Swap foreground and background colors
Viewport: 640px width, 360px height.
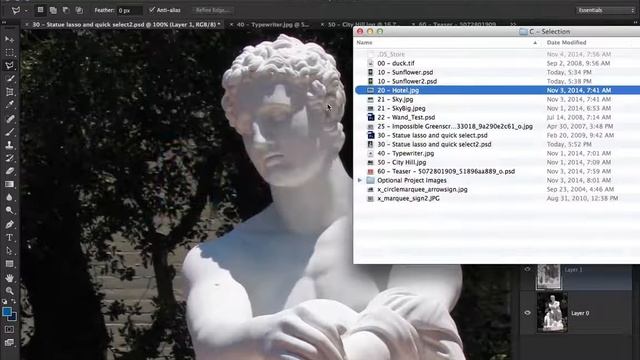click(13, 301)
